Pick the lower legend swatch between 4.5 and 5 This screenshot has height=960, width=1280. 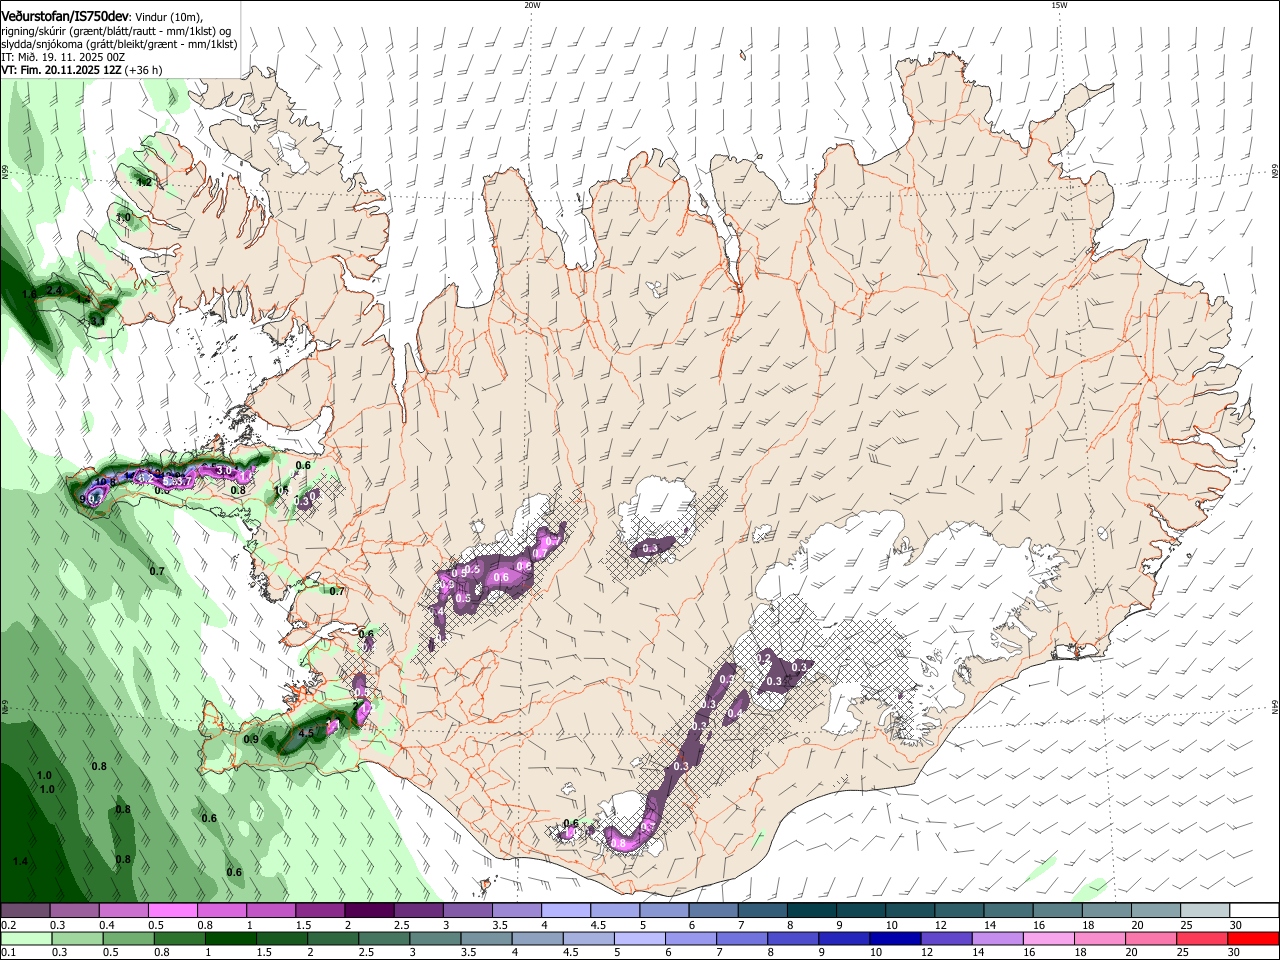pyautogui.click(x=589, y=938)
